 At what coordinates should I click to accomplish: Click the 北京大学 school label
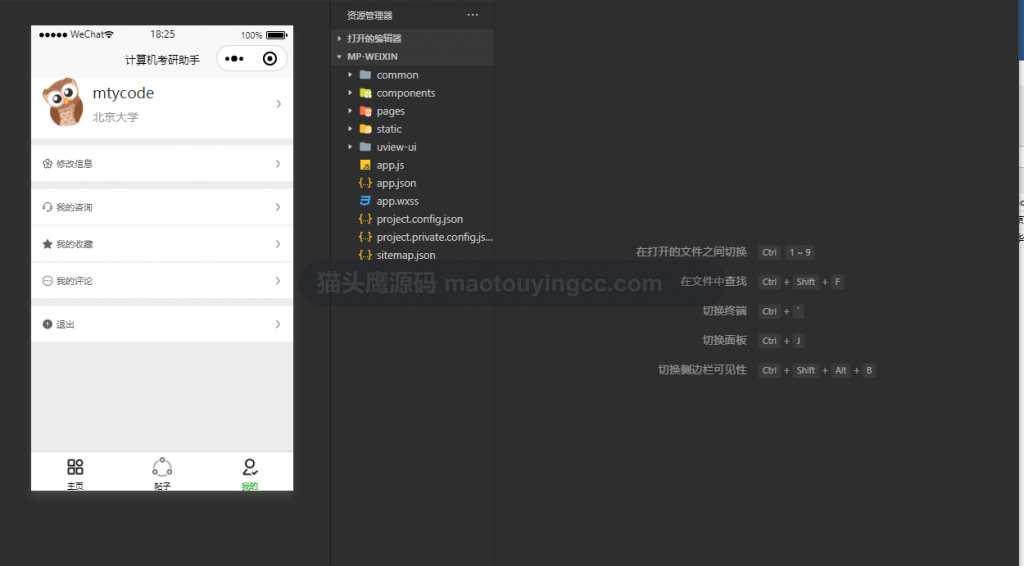pos(116,117)
